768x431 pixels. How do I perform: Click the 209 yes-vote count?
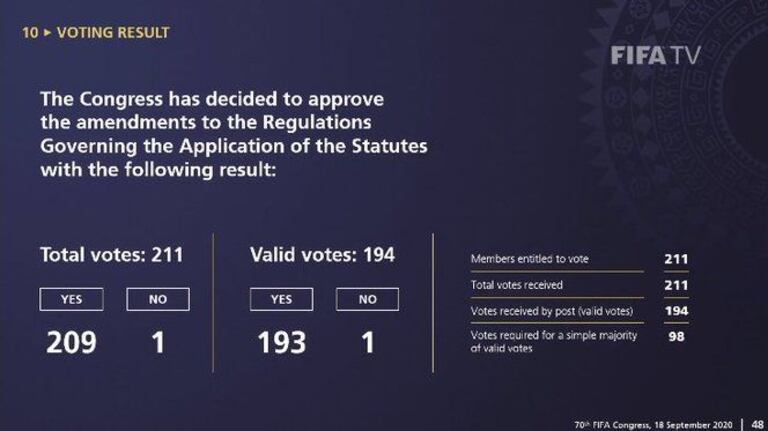coord(71,343)
